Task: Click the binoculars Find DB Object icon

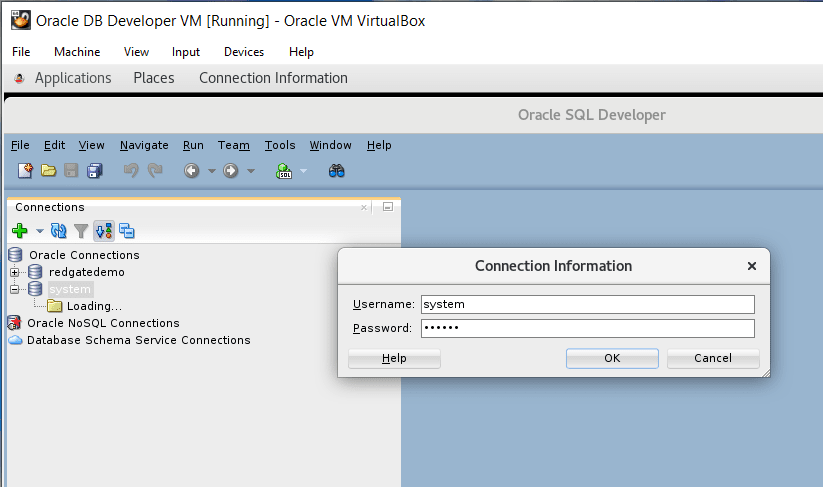Action: click(336, 171)
